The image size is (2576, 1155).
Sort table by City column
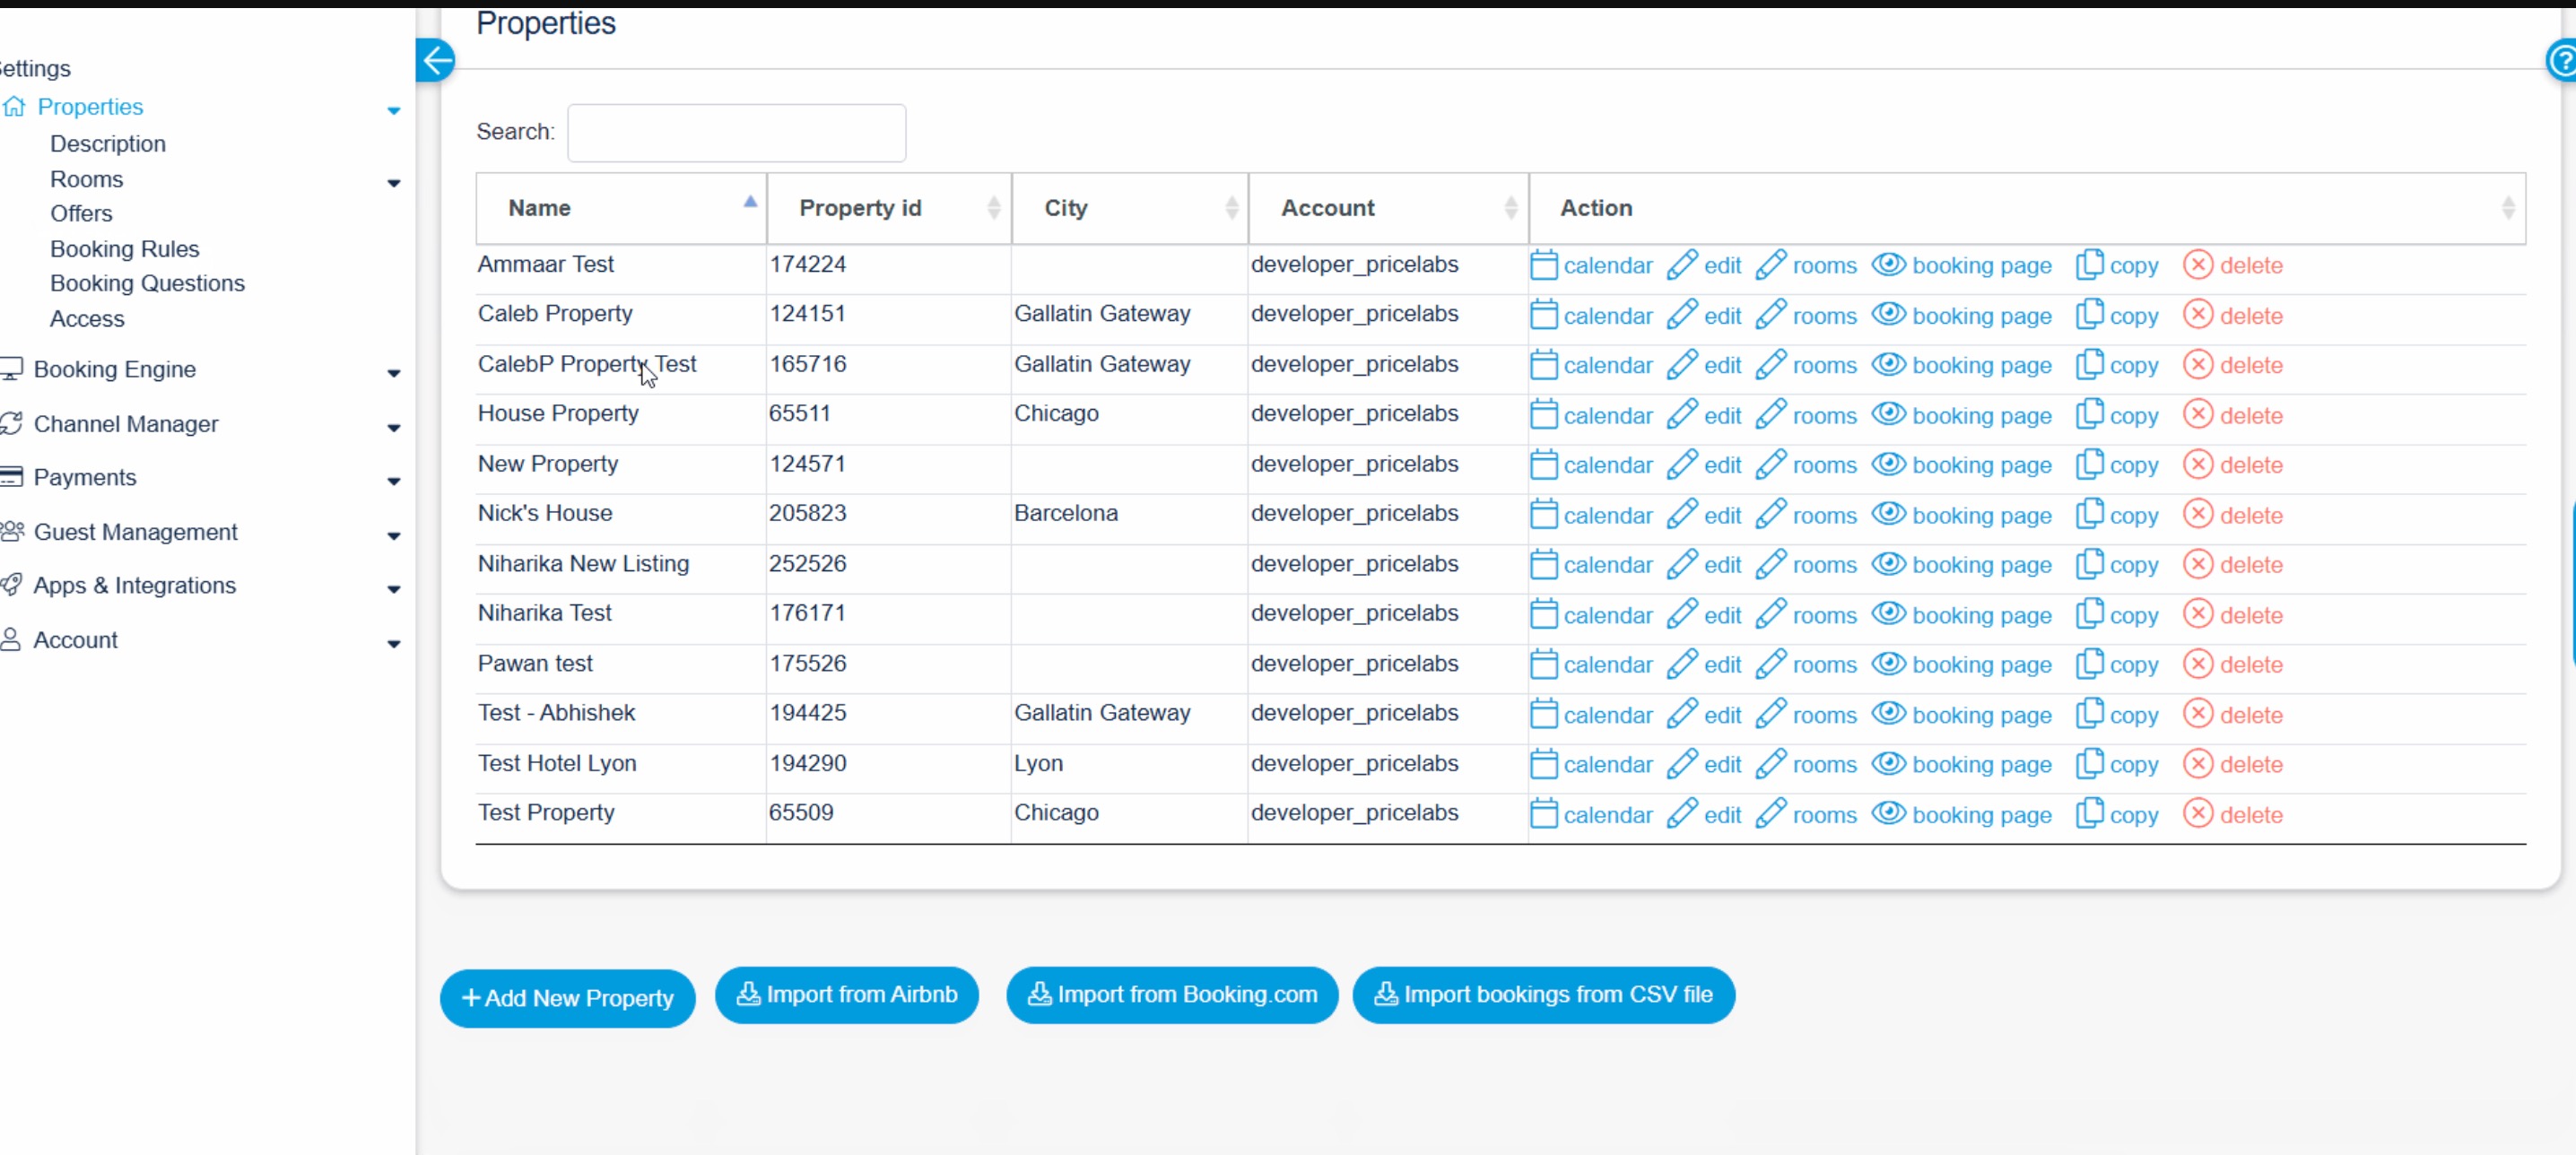[x=1130, y=208]
